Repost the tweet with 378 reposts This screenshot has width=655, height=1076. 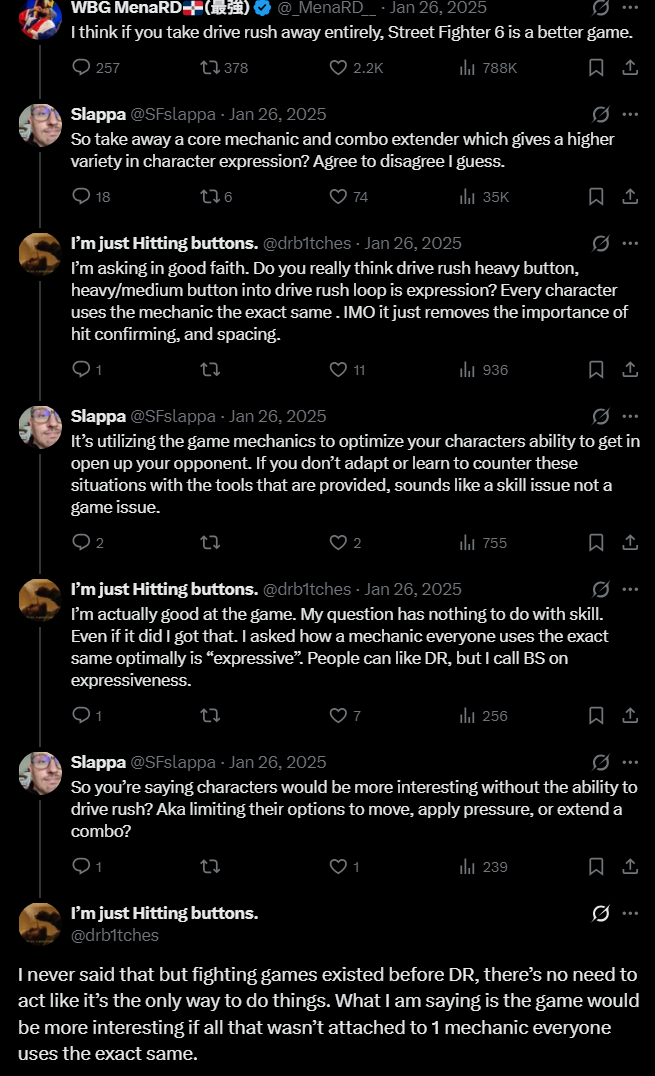224,67
